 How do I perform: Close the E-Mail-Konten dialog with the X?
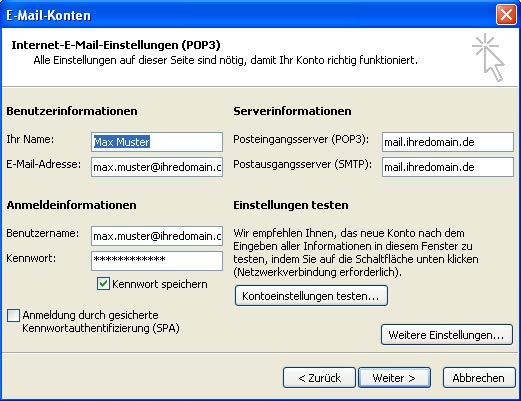coord(506,15)
